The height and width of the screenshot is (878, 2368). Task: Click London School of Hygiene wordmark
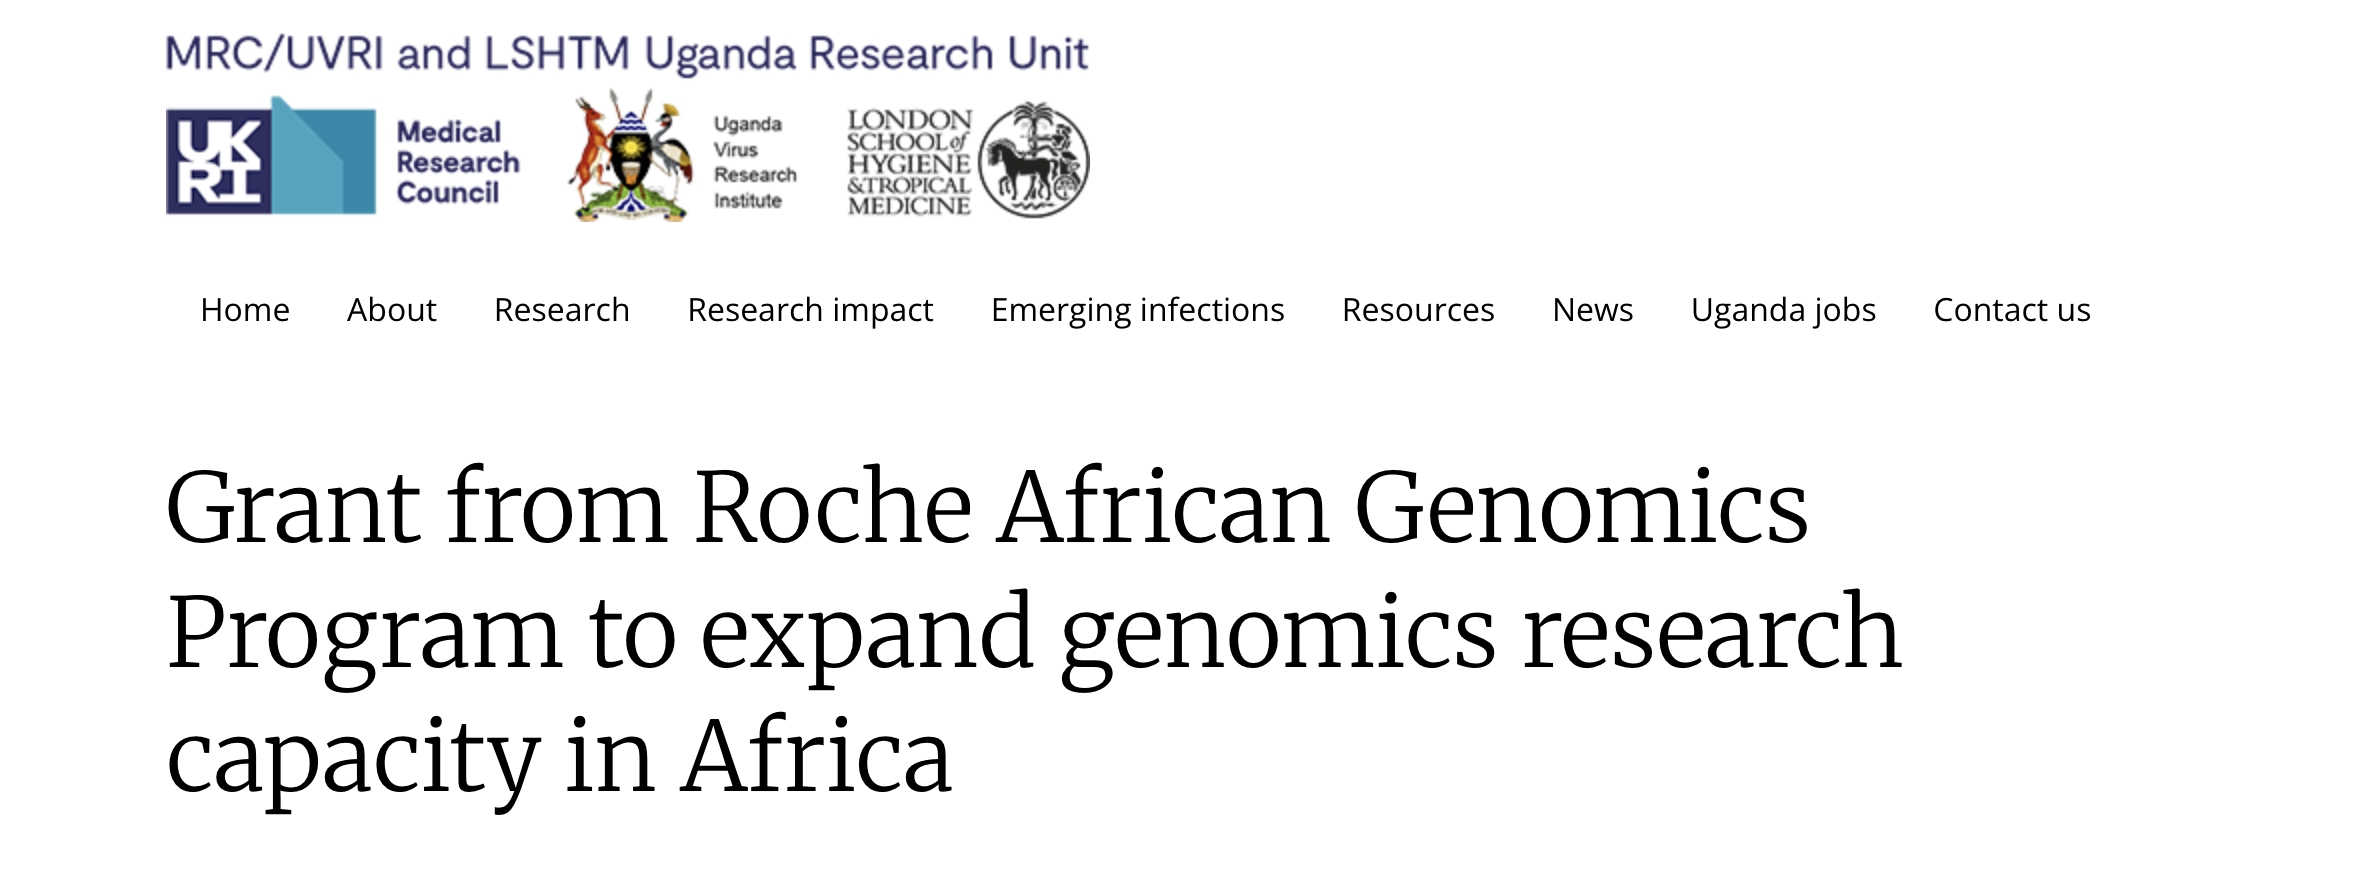tap(908, 162)
